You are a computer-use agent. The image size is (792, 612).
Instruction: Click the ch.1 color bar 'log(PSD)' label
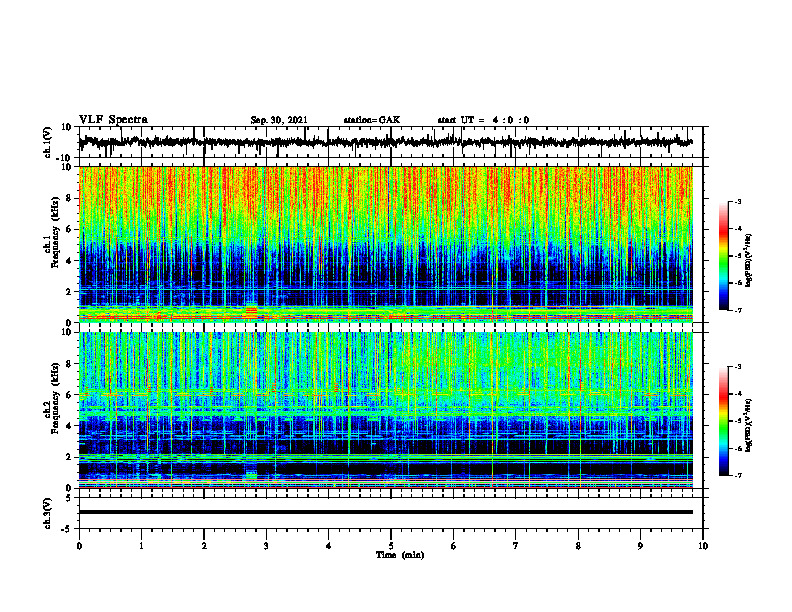point(749,261)
